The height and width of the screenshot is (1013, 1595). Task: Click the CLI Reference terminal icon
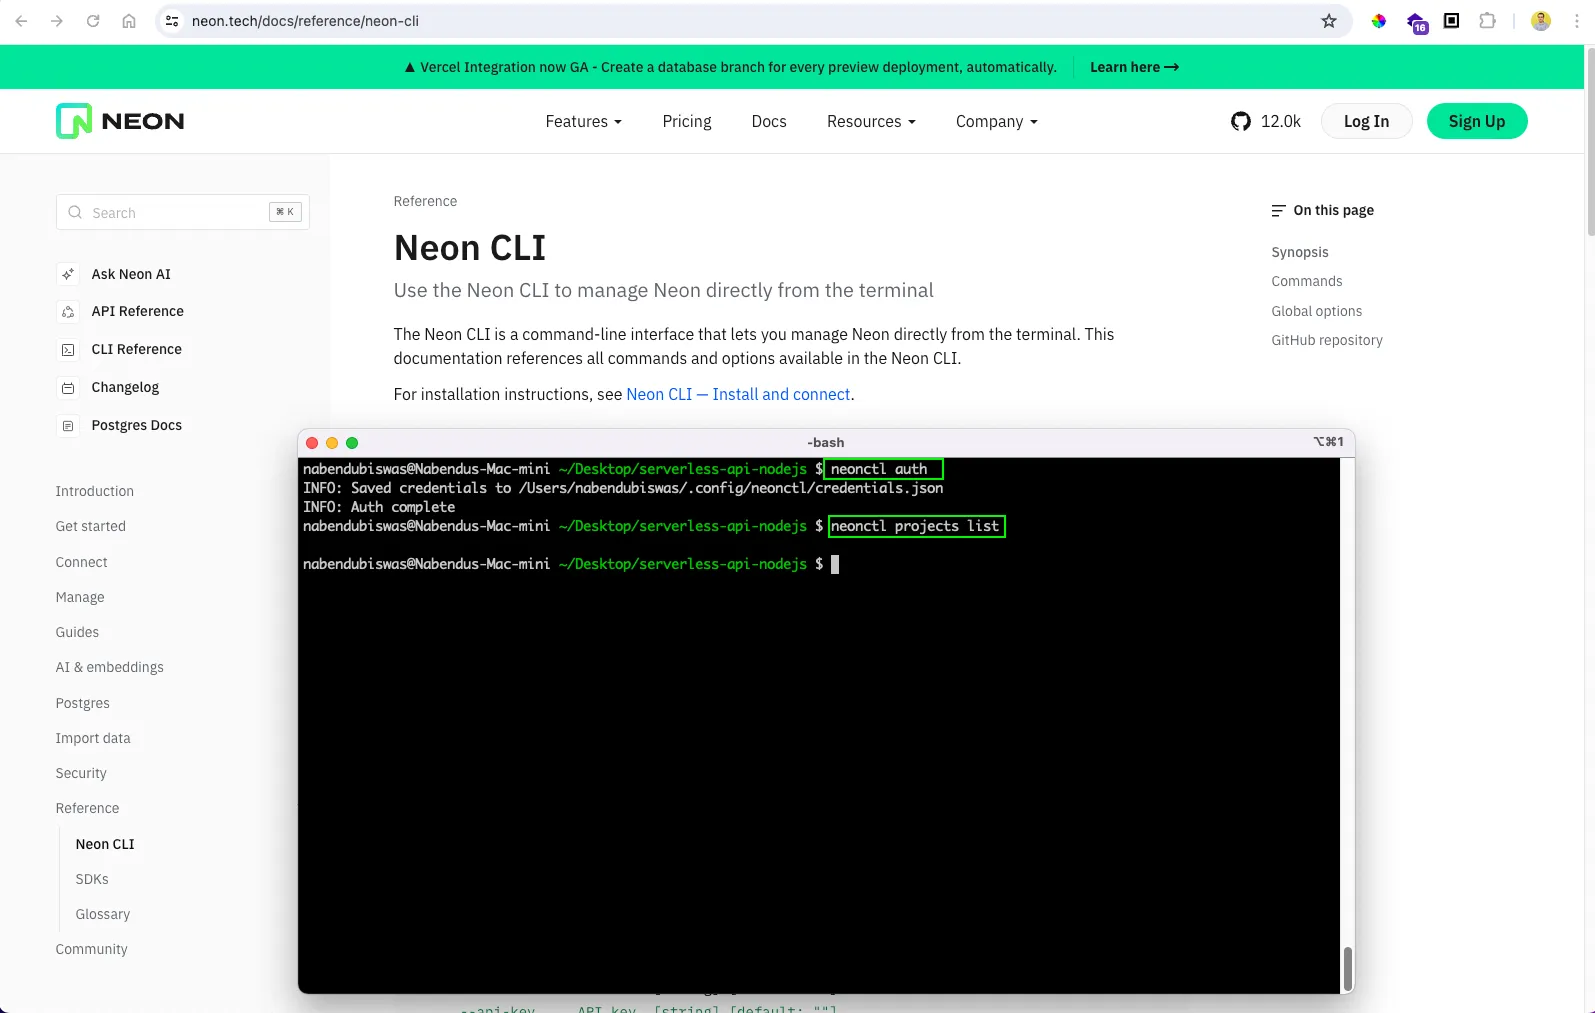68,350
